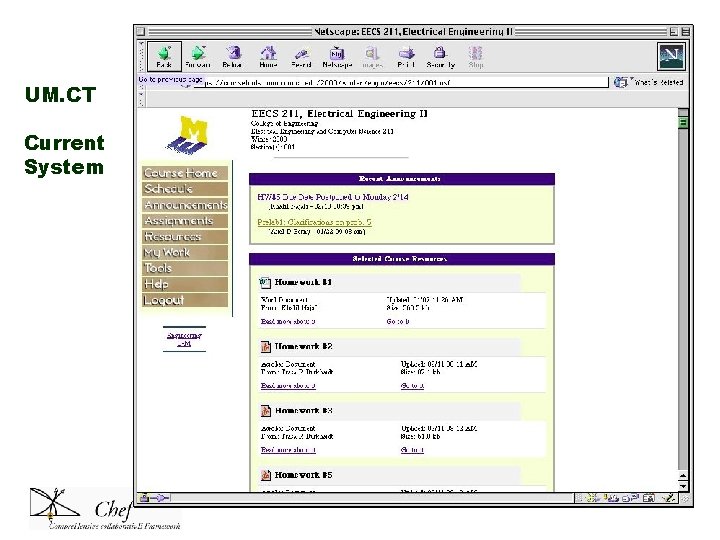Click the Homework #3 document icon
The image size is (720, 540).
(265, 411)
